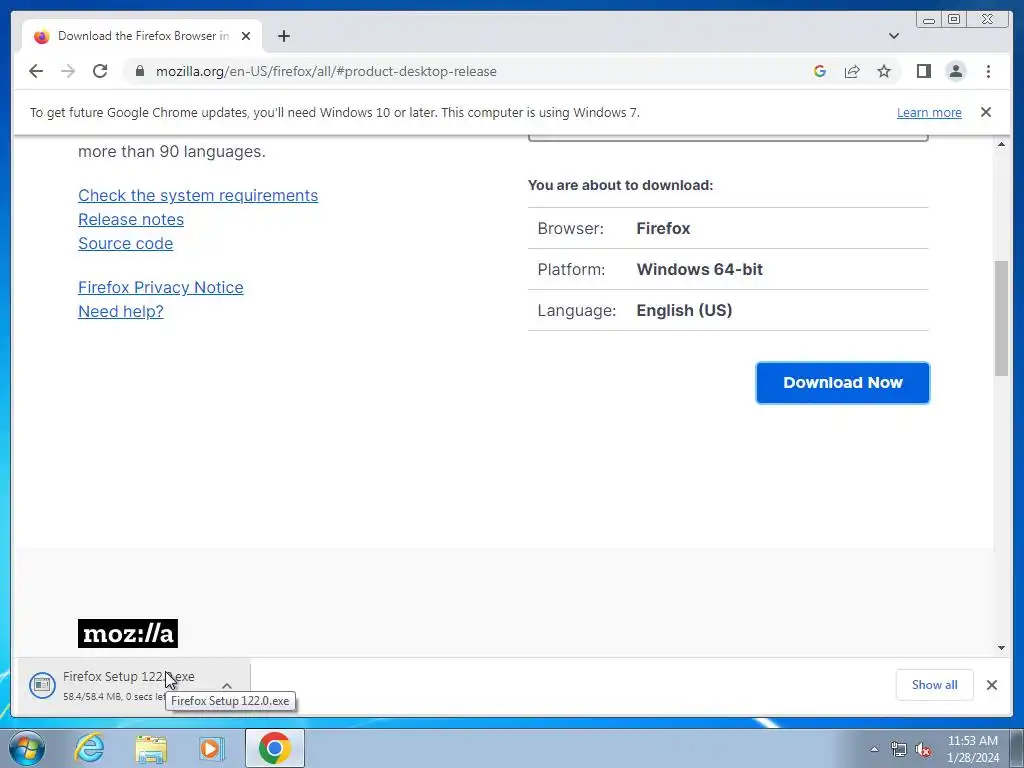1024x768 pixels.
Task: Expand download item options chevron
Action: [227, 685]
